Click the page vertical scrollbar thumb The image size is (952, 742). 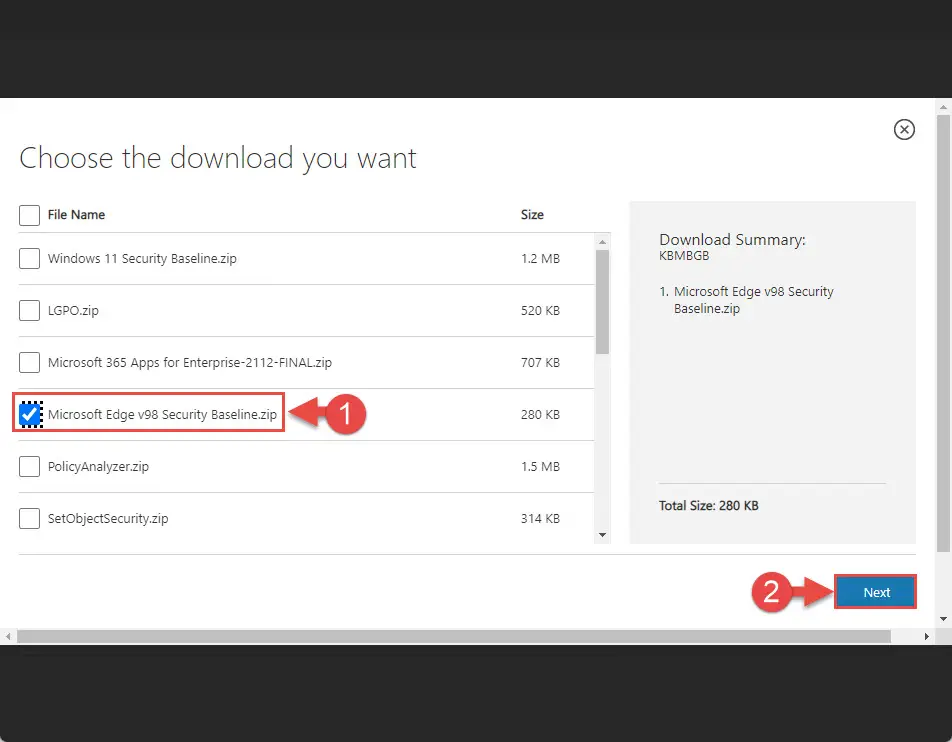pyautogui.click(x=943, y=333)
